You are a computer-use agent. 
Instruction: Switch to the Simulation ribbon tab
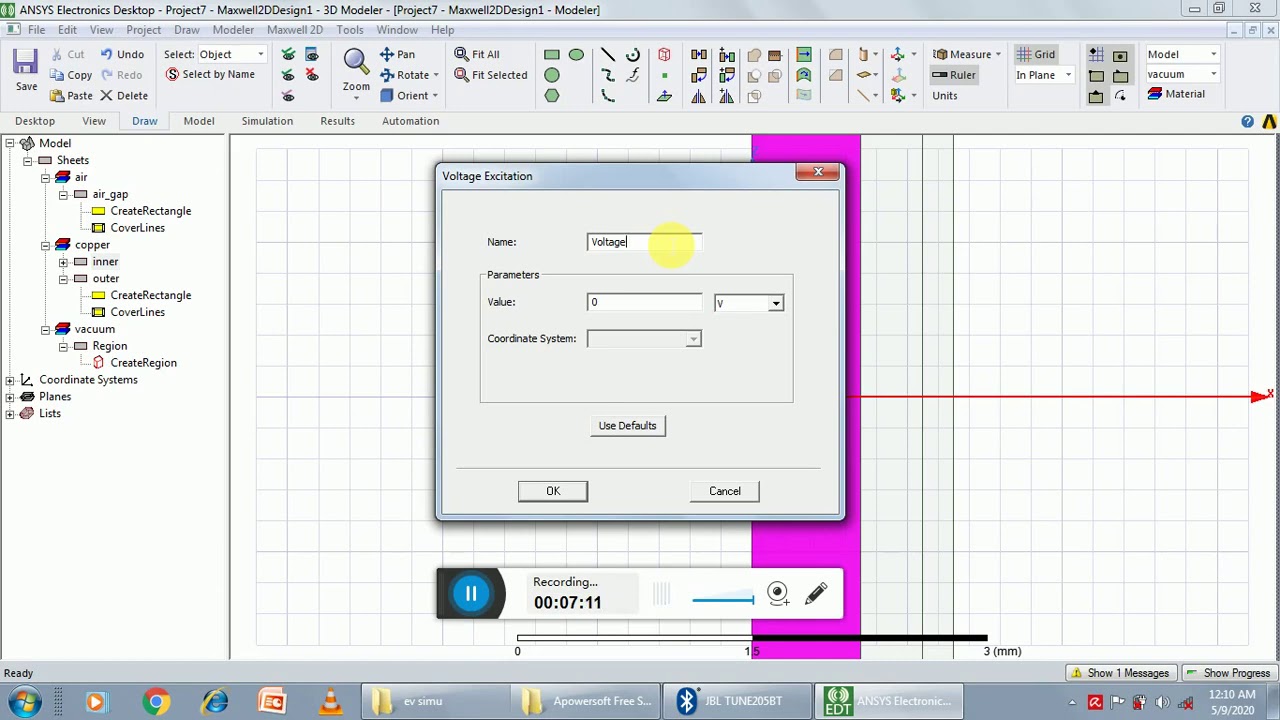(267, 121)
